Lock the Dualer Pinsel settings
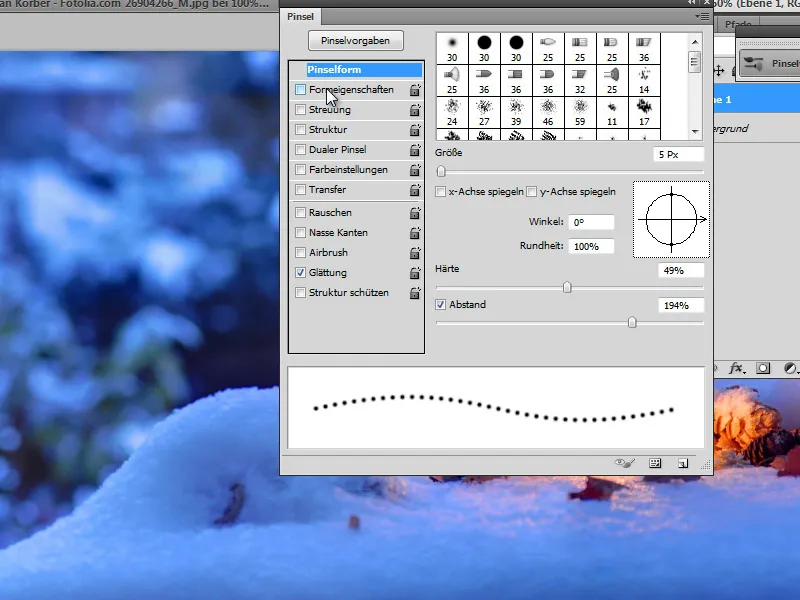 coord(415,150)
